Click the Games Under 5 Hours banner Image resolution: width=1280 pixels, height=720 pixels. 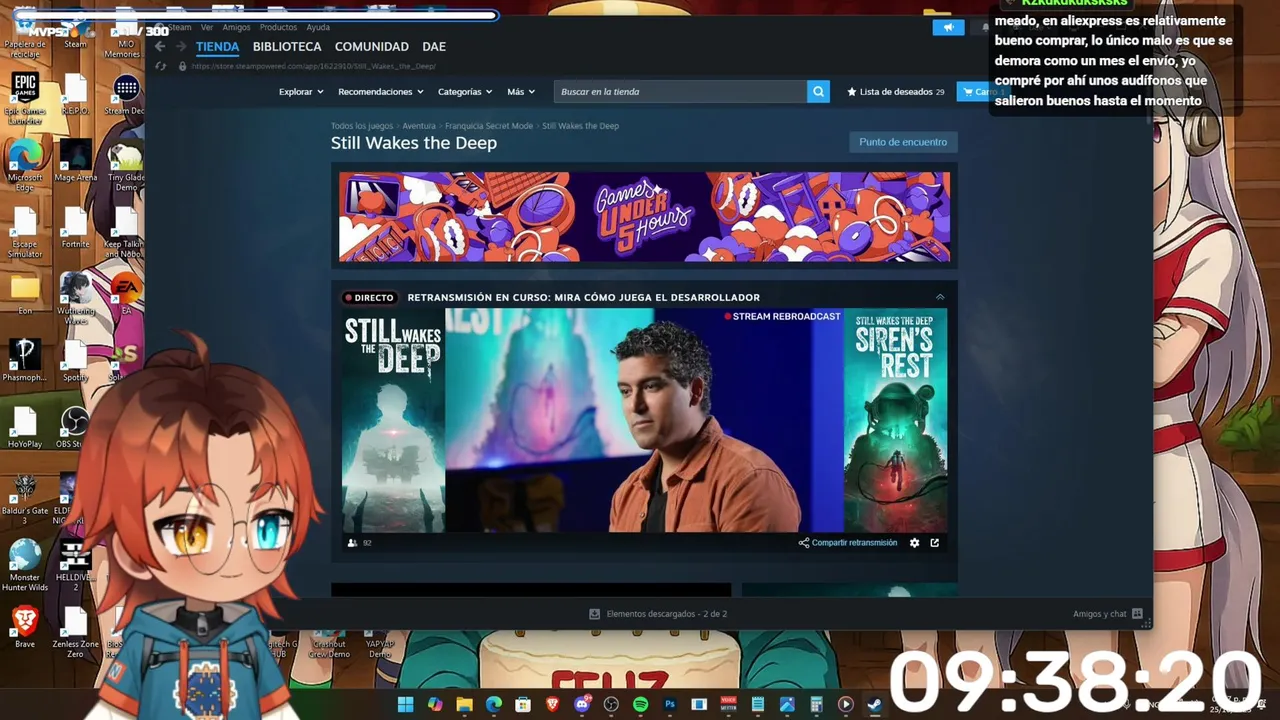click(x=644, y=216)
